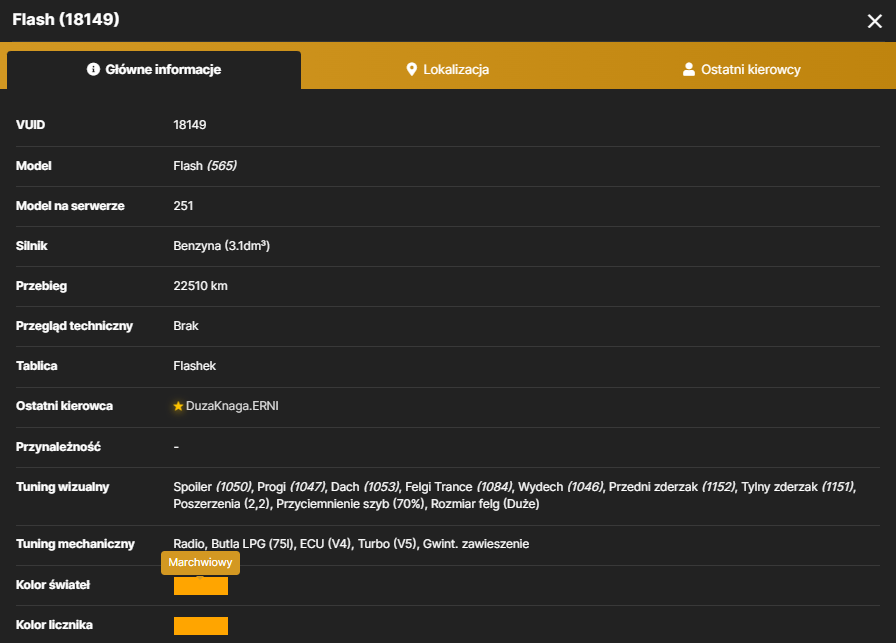The image size is (896, 643).
Task: Click the model value Flash (565)
Action: [x=205, y=166]
